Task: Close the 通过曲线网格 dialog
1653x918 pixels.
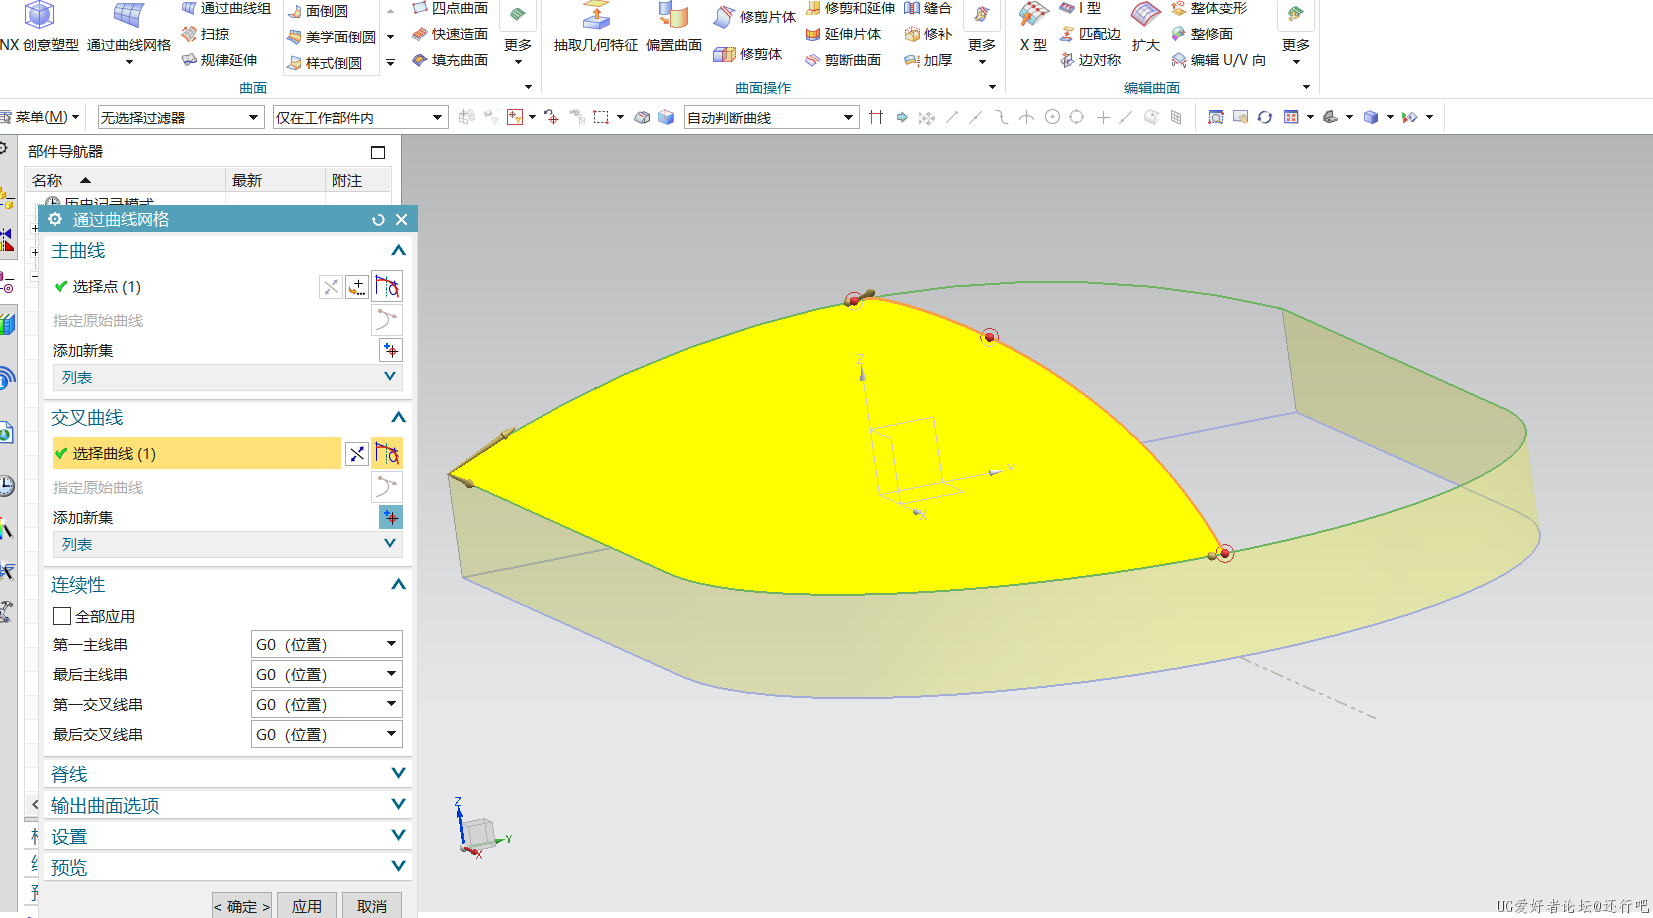Action: tap(401, 220)
